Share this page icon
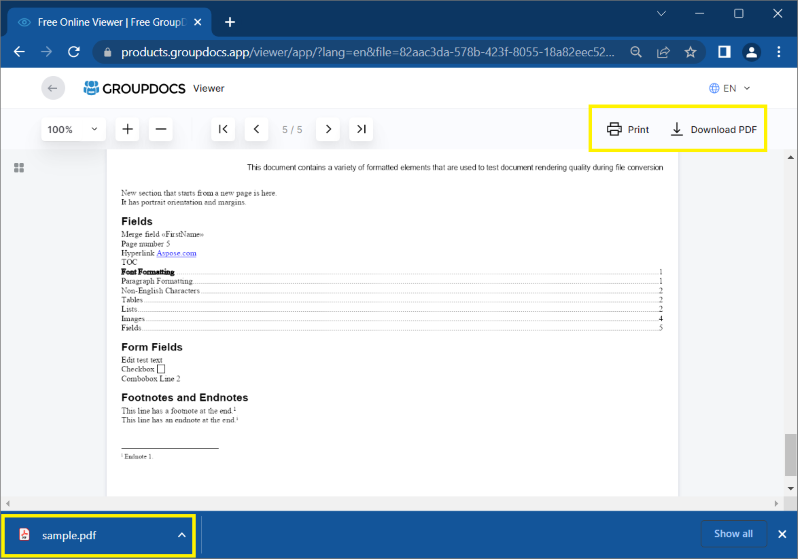 (x=663, y=52)
